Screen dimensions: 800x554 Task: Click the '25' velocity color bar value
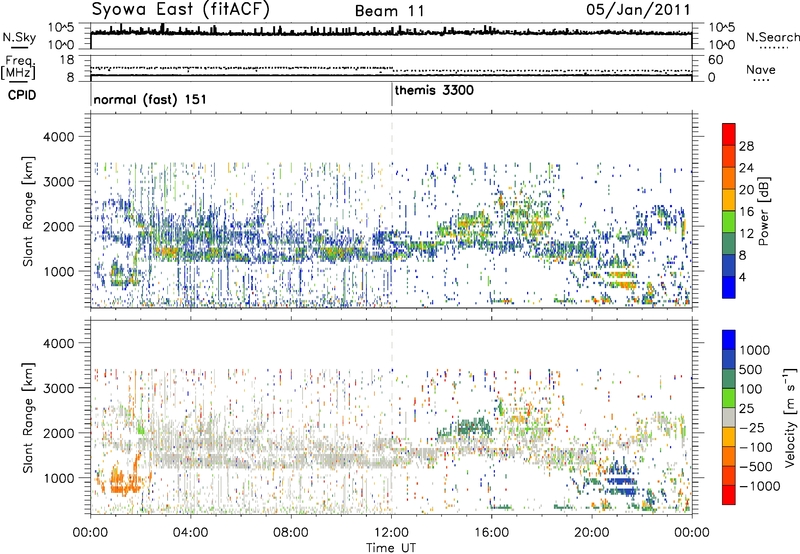pyautogui.click(x=746, y=409)
